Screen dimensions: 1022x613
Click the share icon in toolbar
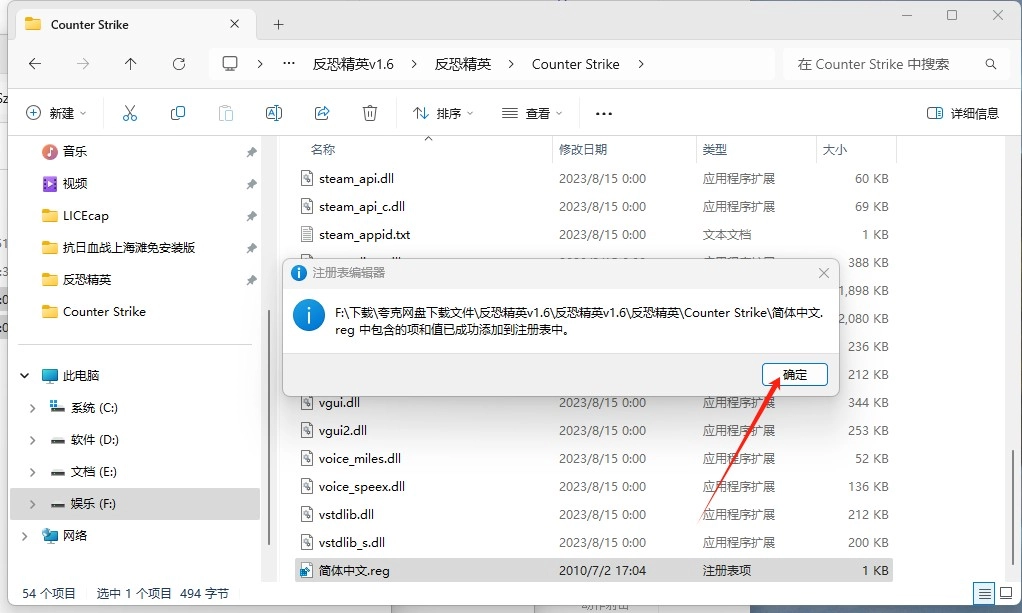(322, 113)
